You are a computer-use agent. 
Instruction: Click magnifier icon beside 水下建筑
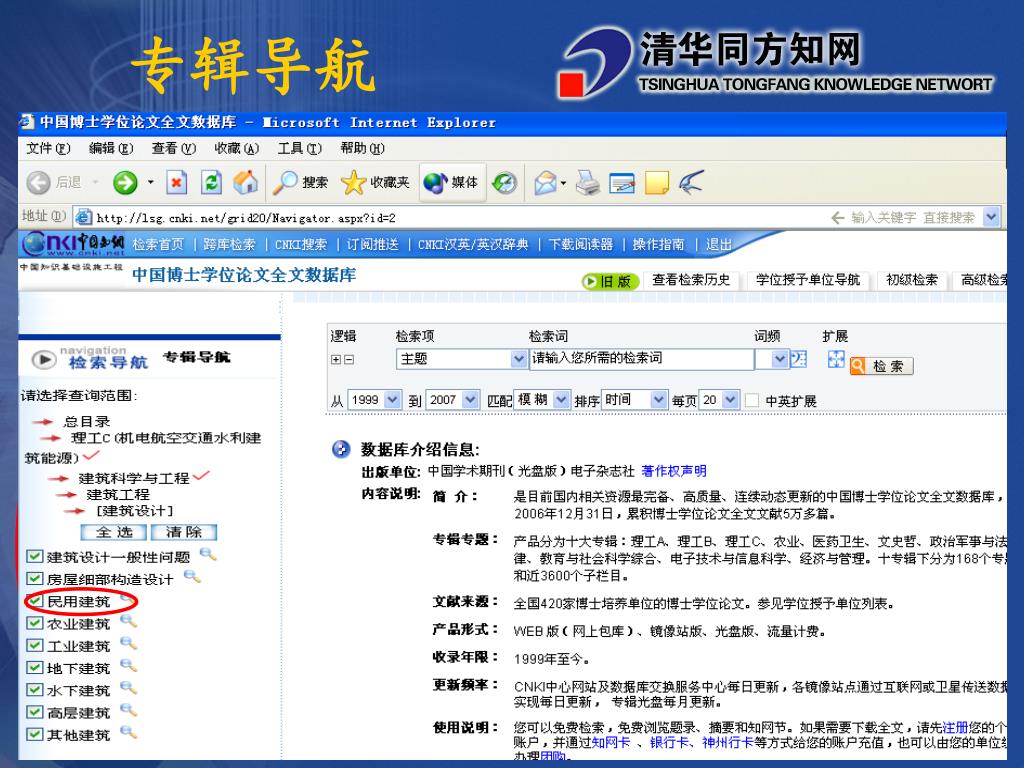point(129,688)
